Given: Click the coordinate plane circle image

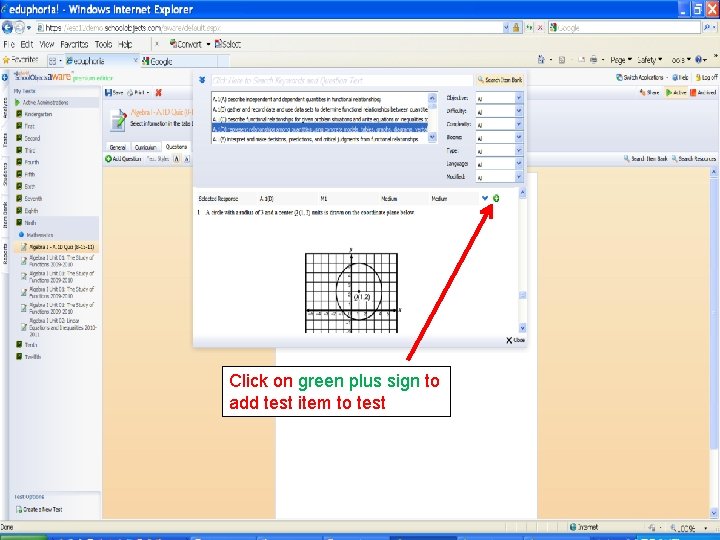Looking at the screenshot, I should (x=352, y=290).
